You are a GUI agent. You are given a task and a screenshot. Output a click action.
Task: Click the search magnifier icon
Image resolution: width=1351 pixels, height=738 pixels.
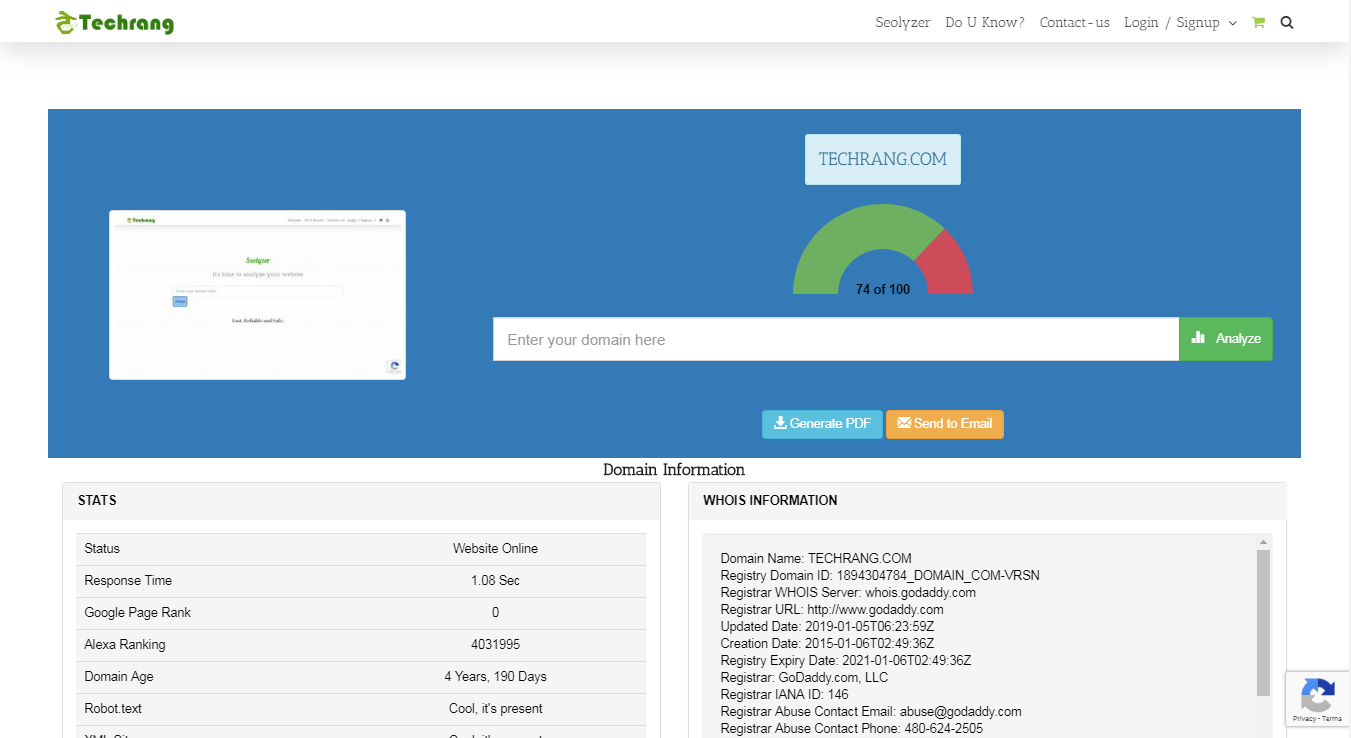coord(1287,23)
